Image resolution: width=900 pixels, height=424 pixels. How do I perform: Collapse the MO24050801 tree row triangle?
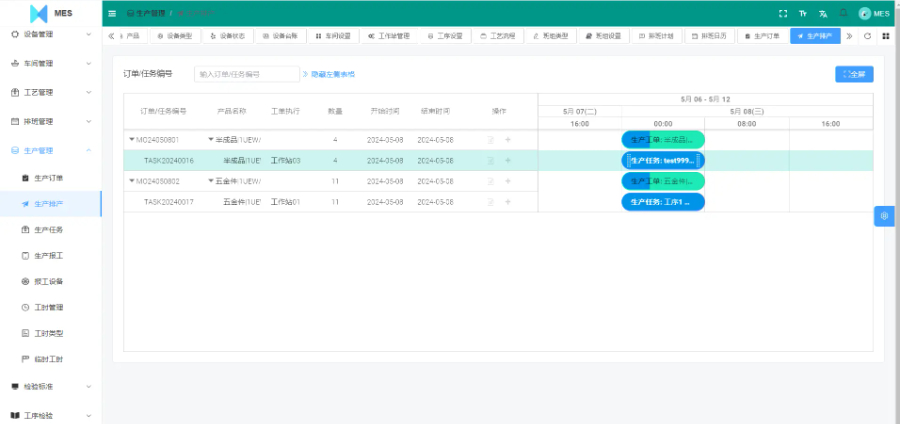[x=131, y=139]
